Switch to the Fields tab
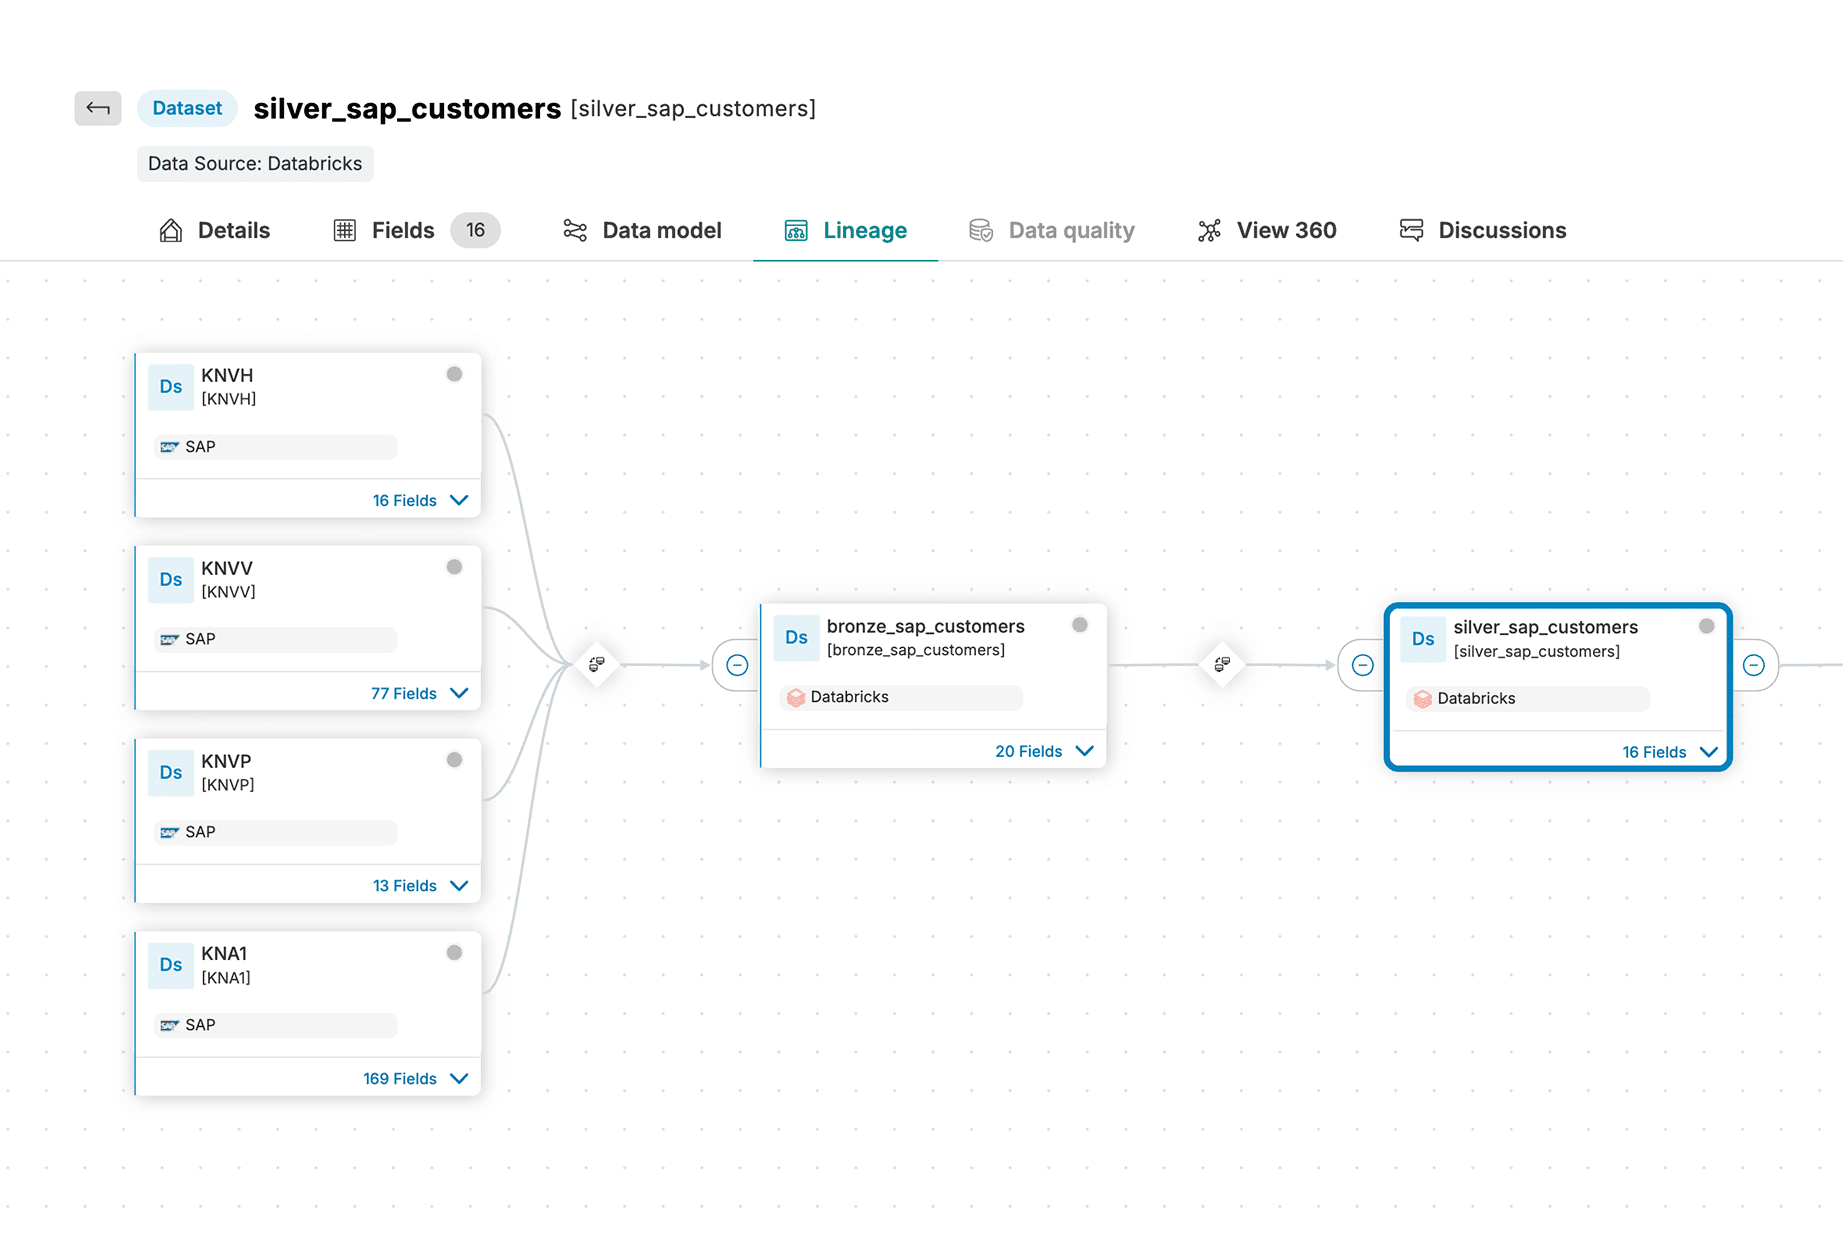The width and height of the screenshot is (1843, 1237). click(x=416, y=230)
